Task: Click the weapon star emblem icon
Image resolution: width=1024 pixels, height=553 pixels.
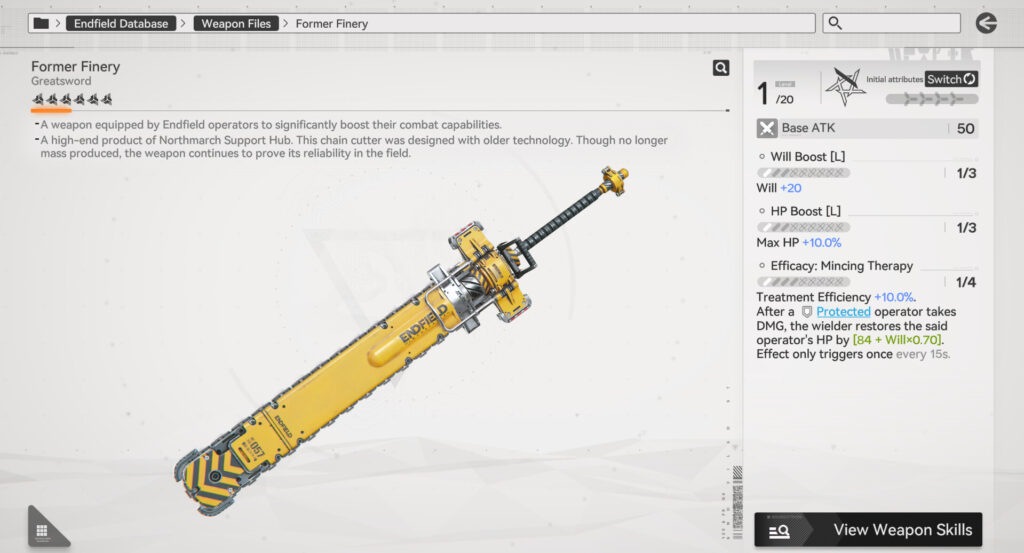Action: tap(845, 88)
